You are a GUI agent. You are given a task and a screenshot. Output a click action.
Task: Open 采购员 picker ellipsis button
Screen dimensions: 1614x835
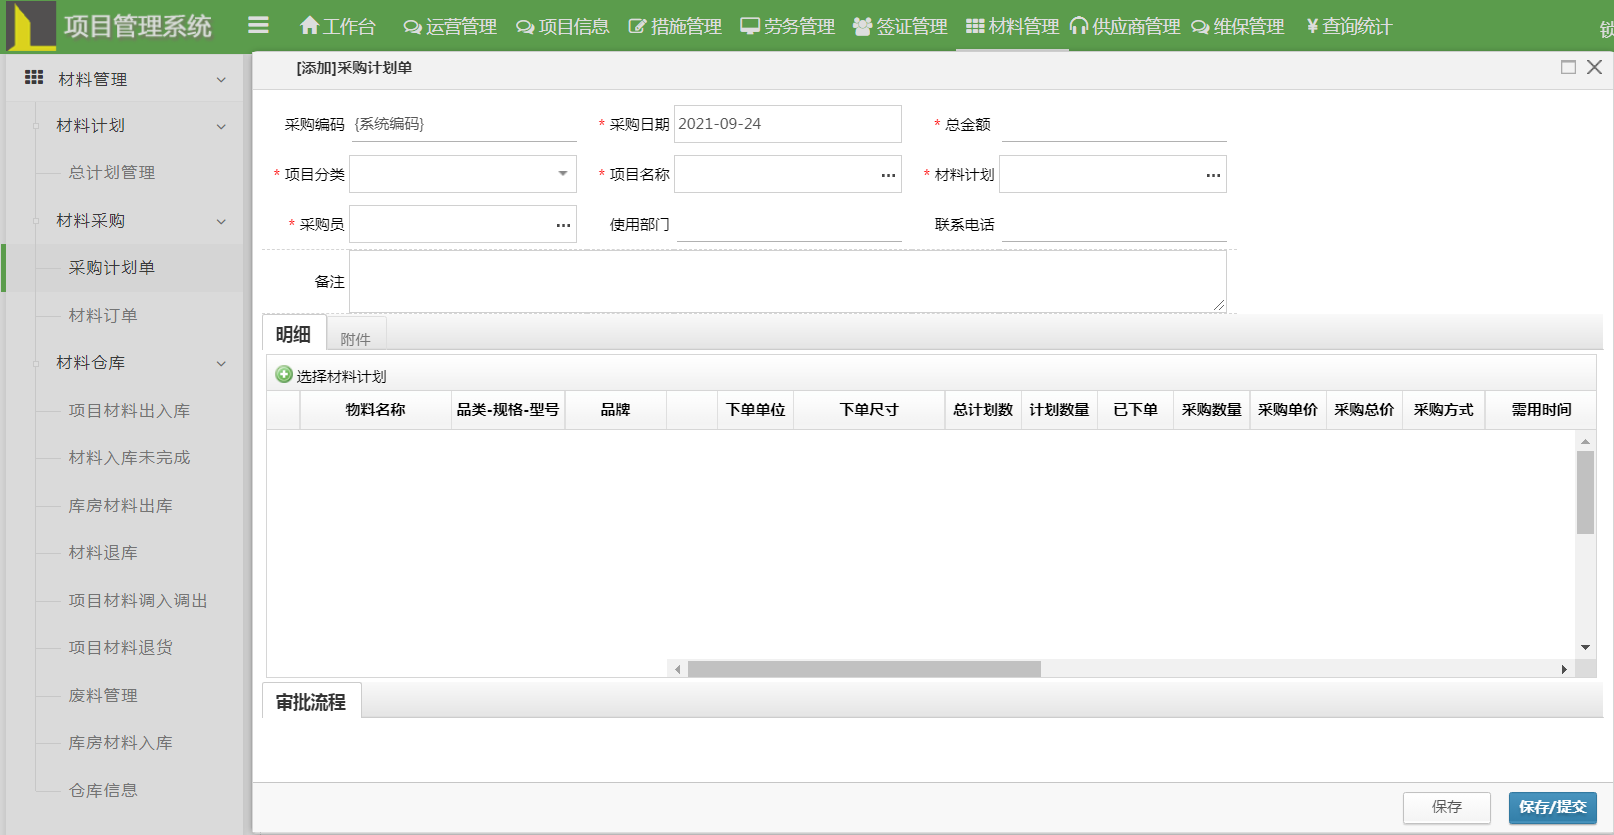tap(563, 225)
